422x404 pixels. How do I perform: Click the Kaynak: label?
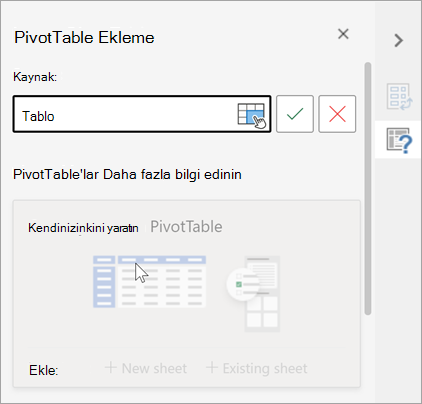pyautogui.click(x=35, y=77)
